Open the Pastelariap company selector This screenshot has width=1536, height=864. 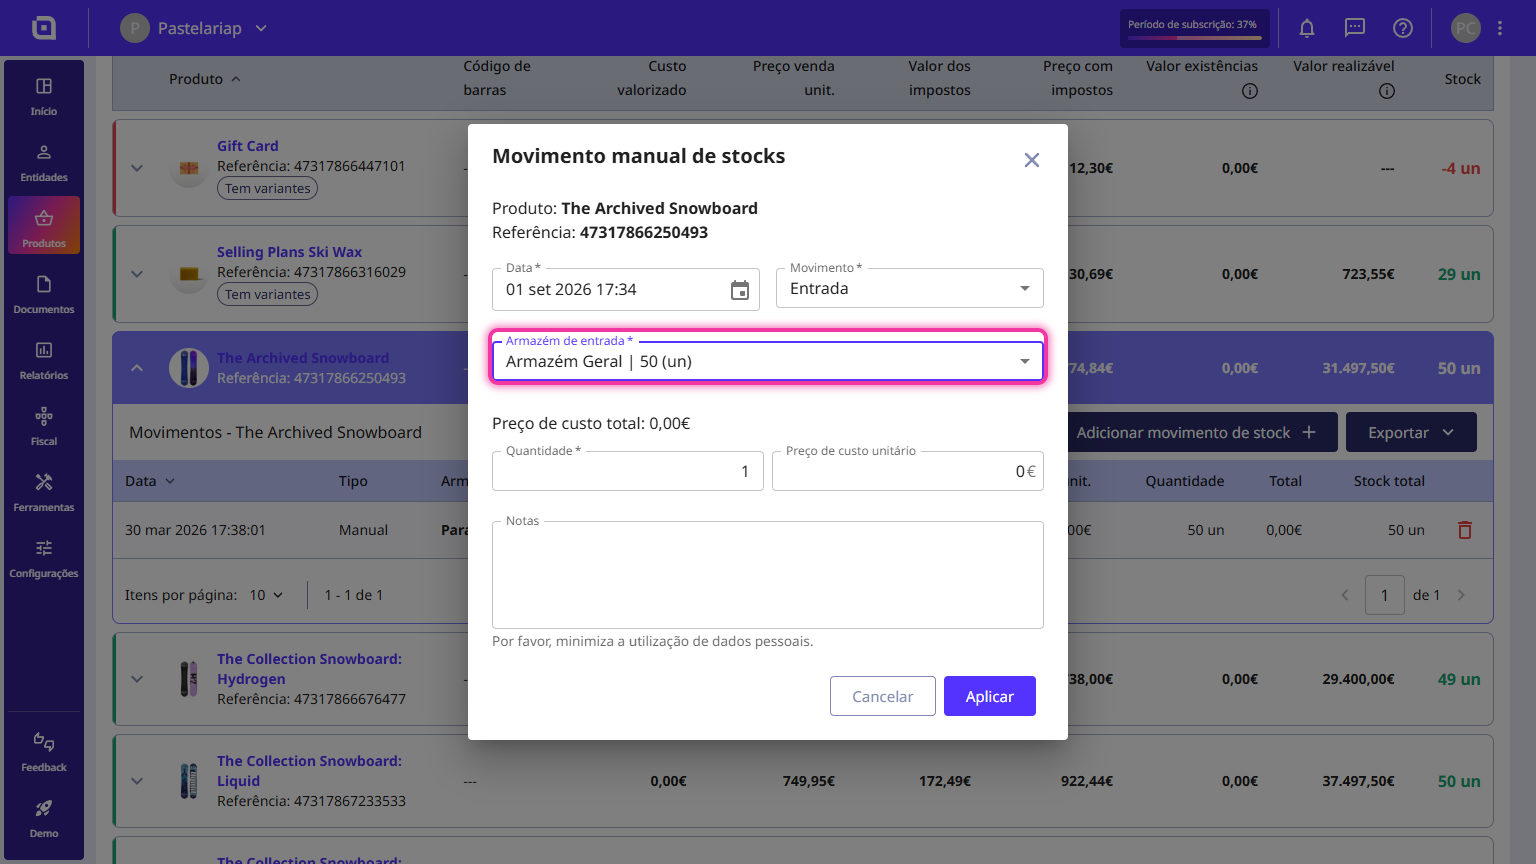tap(194, 28)
